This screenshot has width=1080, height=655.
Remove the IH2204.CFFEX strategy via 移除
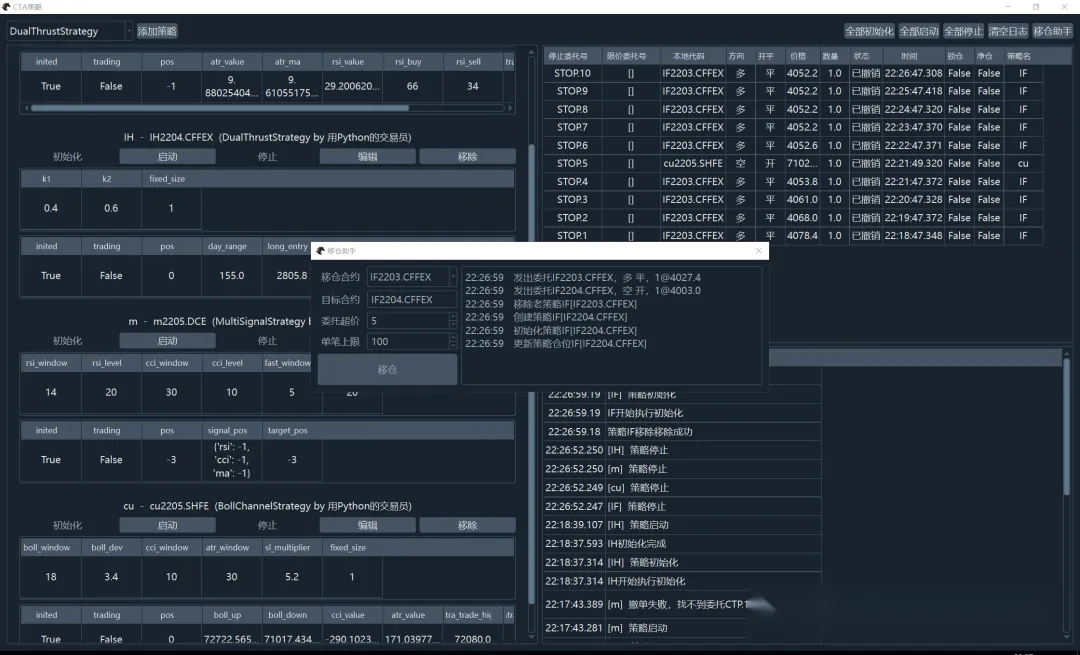467,157
